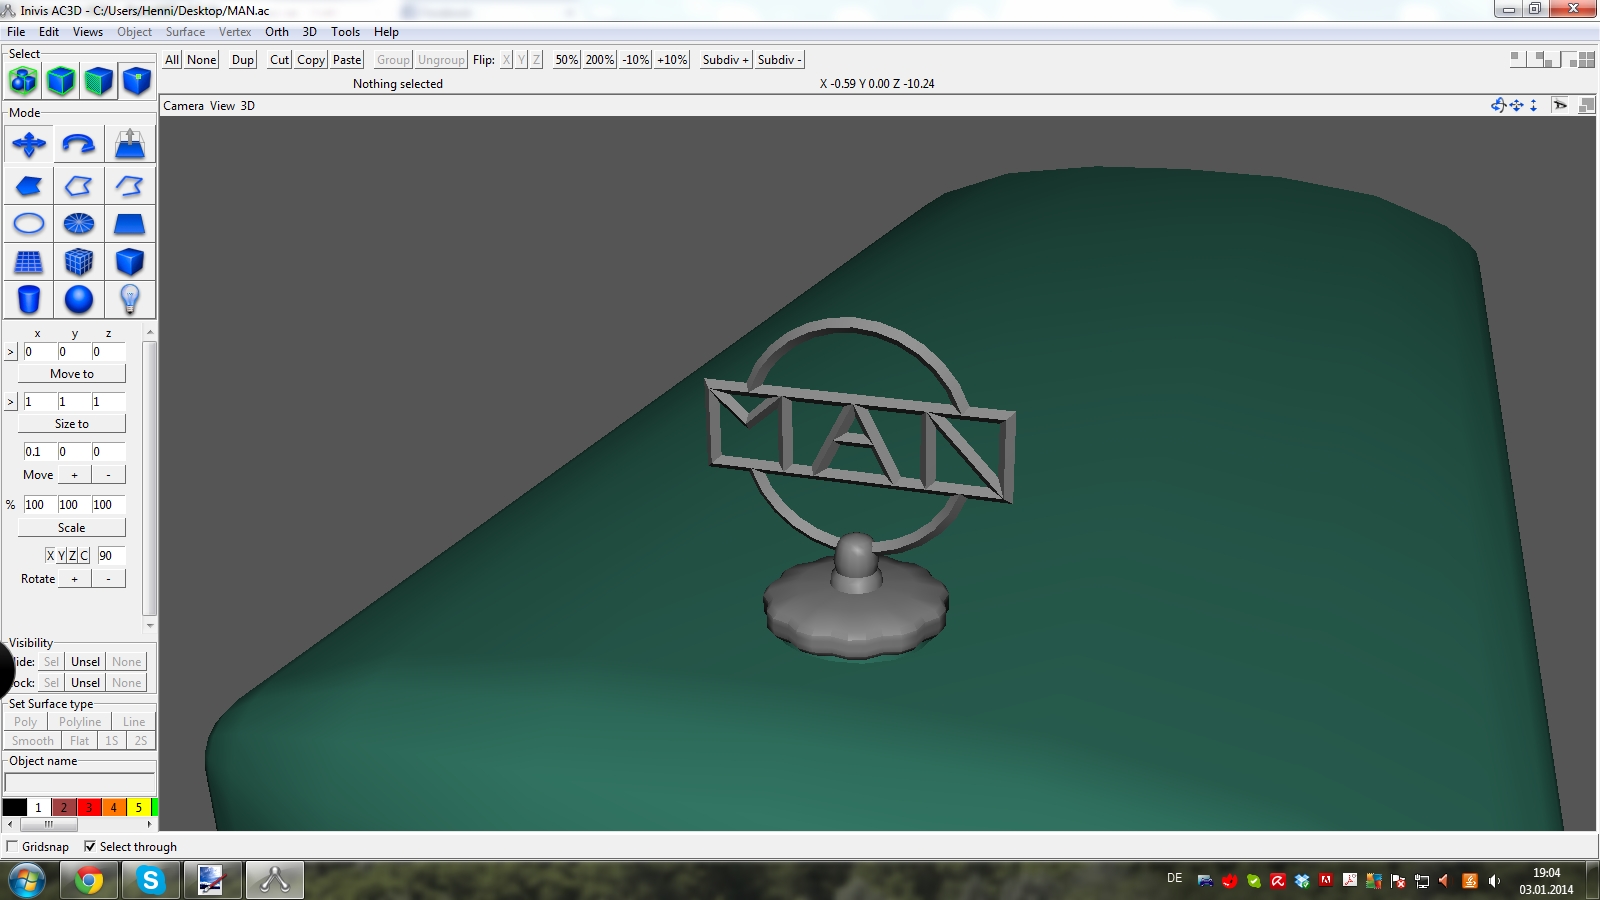Select Group selection mode icon
1600x900 pixels.
point(23,81)
